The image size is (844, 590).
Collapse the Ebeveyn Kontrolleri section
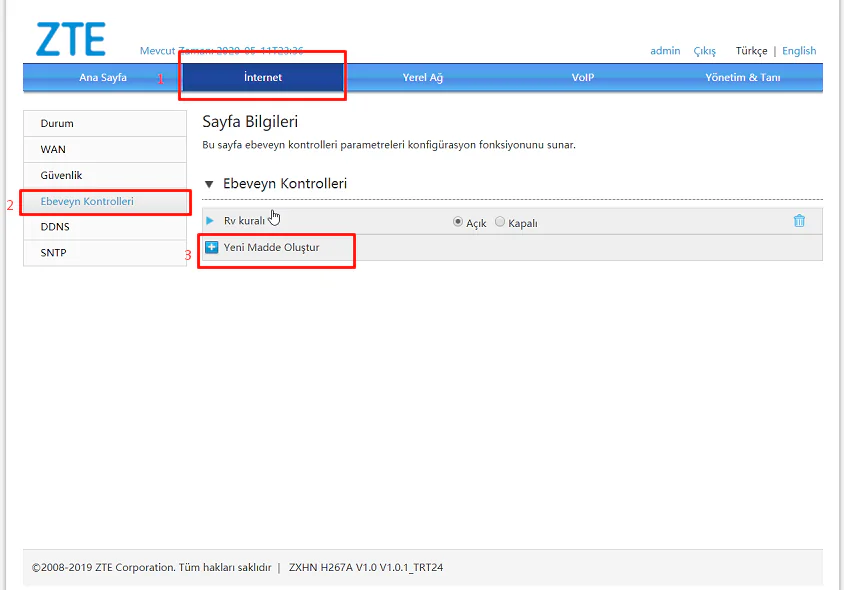pyautogui.click(x=209, y=183)
